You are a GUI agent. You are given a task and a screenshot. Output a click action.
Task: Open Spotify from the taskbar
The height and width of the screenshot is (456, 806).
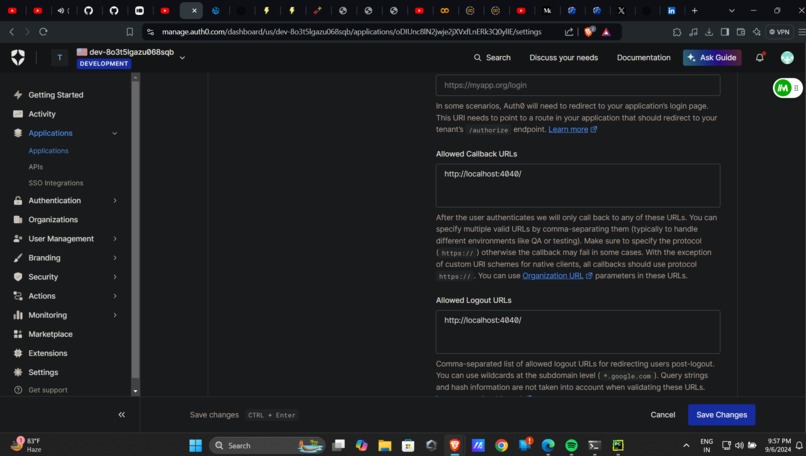(571, 445)
